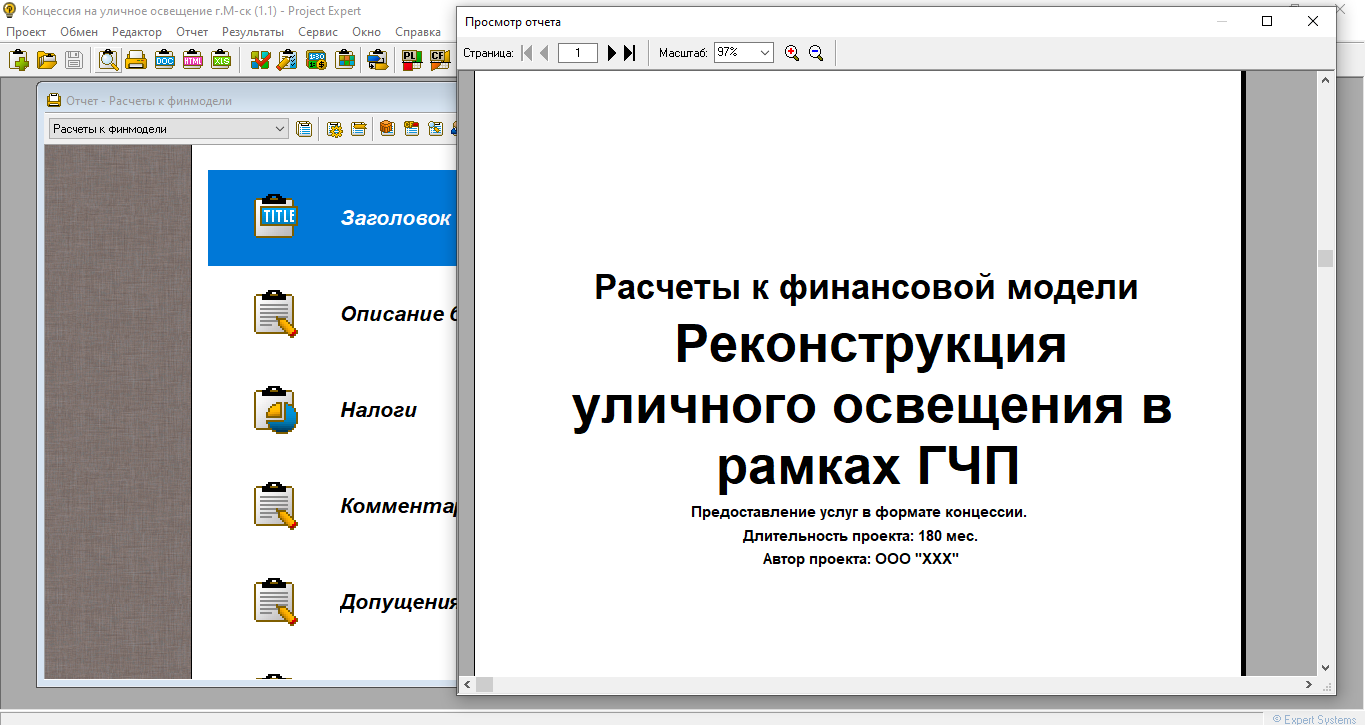This screenshot has height=725, width=1365.
Task: Open the Обмен menu
Action: [79, 32]
